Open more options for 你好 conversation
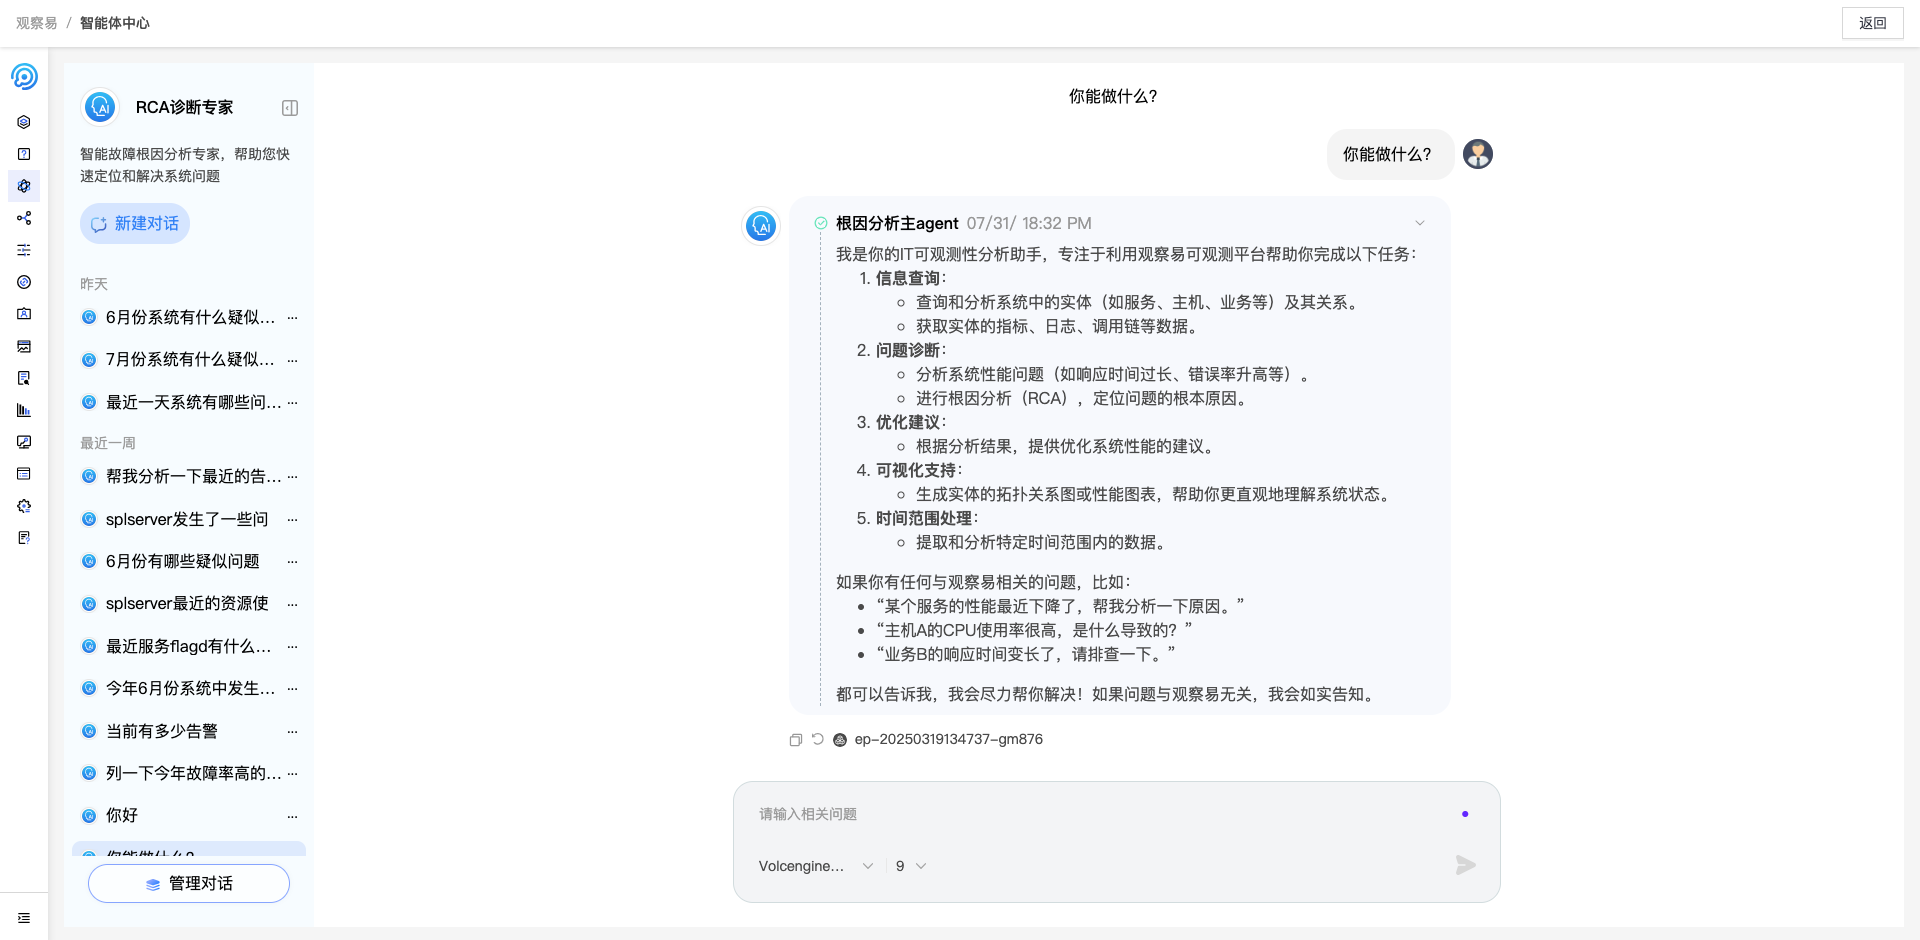Viewport: 1920px width, 940px height. (292, 816)
